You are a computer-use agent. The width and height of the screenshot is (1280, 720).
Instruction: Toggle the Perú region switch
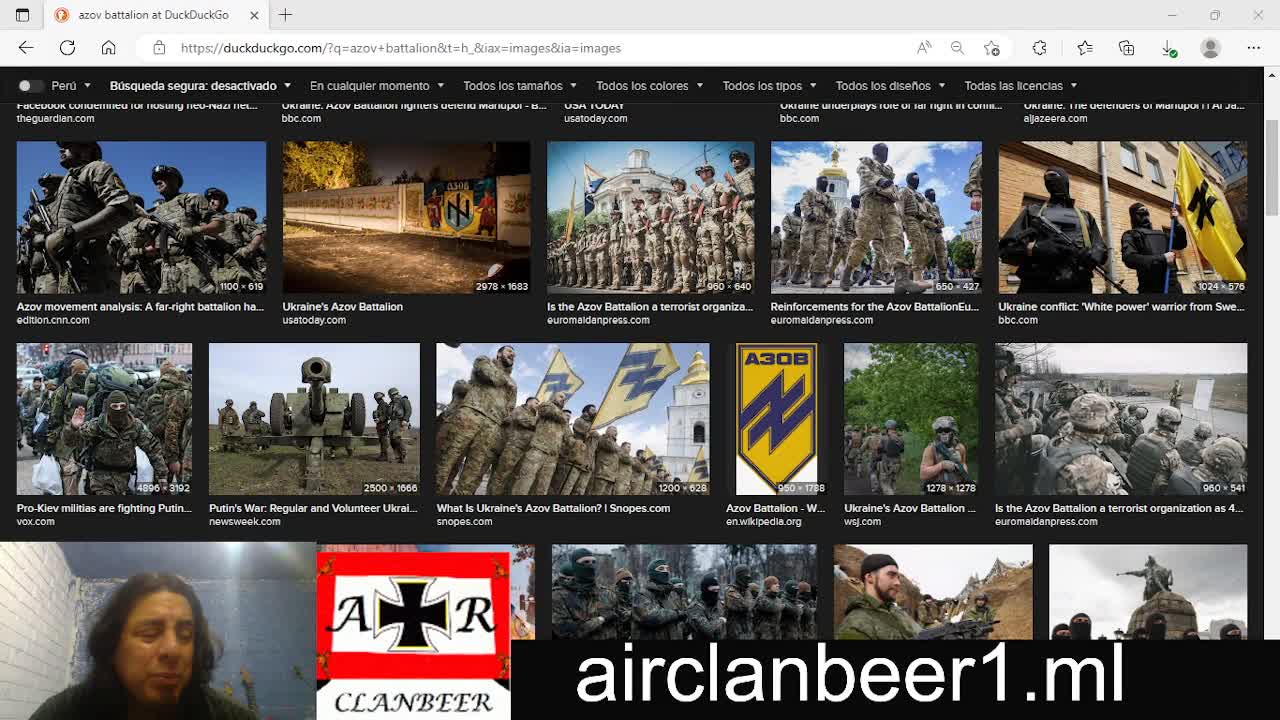click(31, 86)
